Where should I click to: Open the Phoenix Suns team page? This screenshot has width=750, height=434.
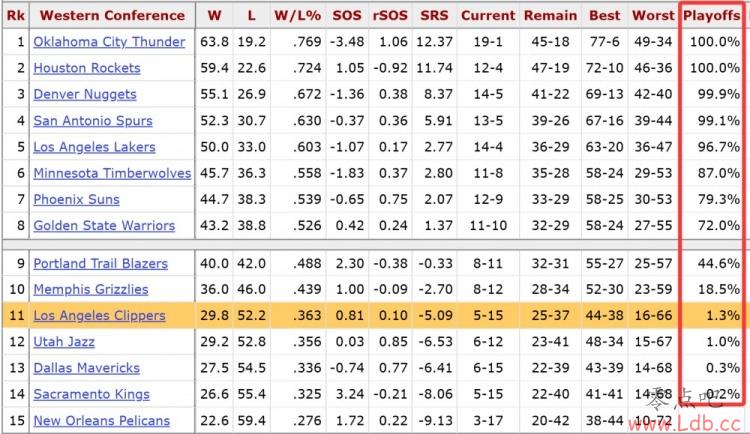click(x=76, y=199)
